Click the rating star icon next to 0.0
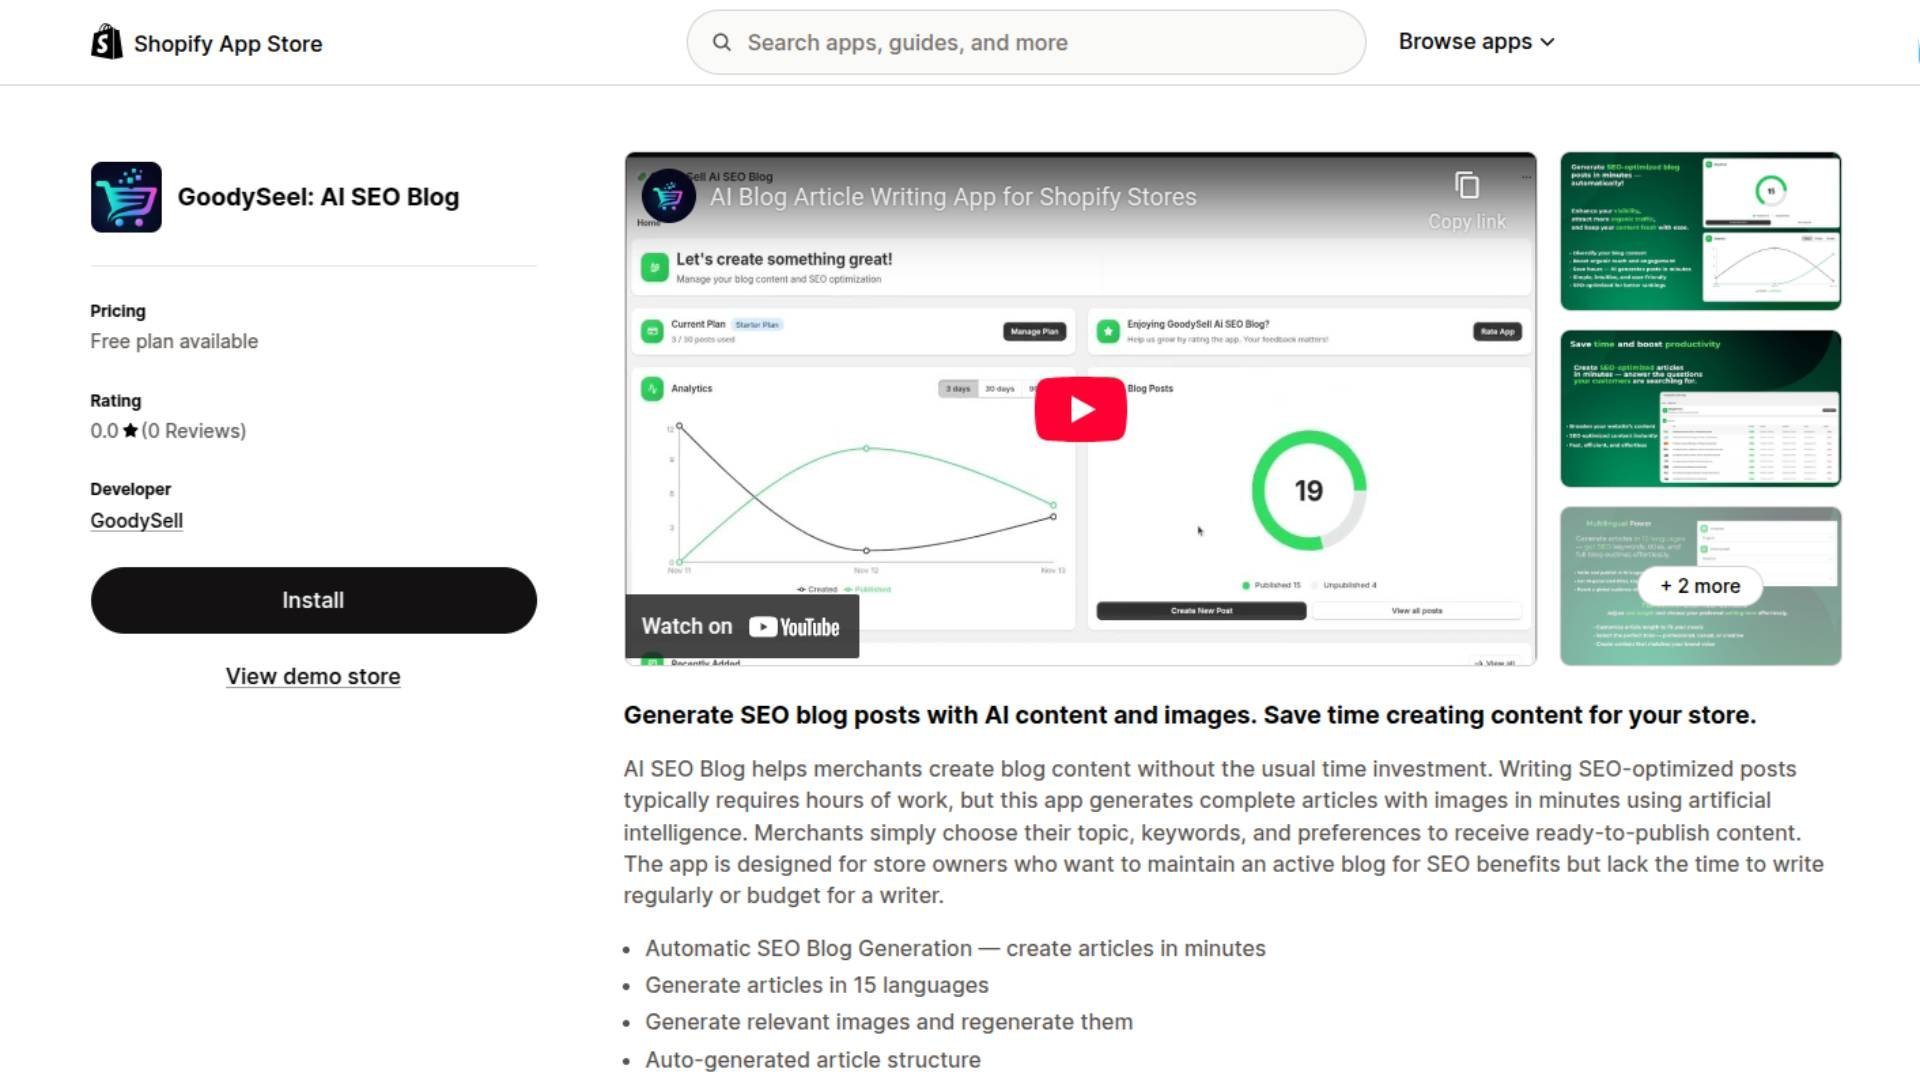This screenshot has width=1920, height=1080. coord(129,430)
